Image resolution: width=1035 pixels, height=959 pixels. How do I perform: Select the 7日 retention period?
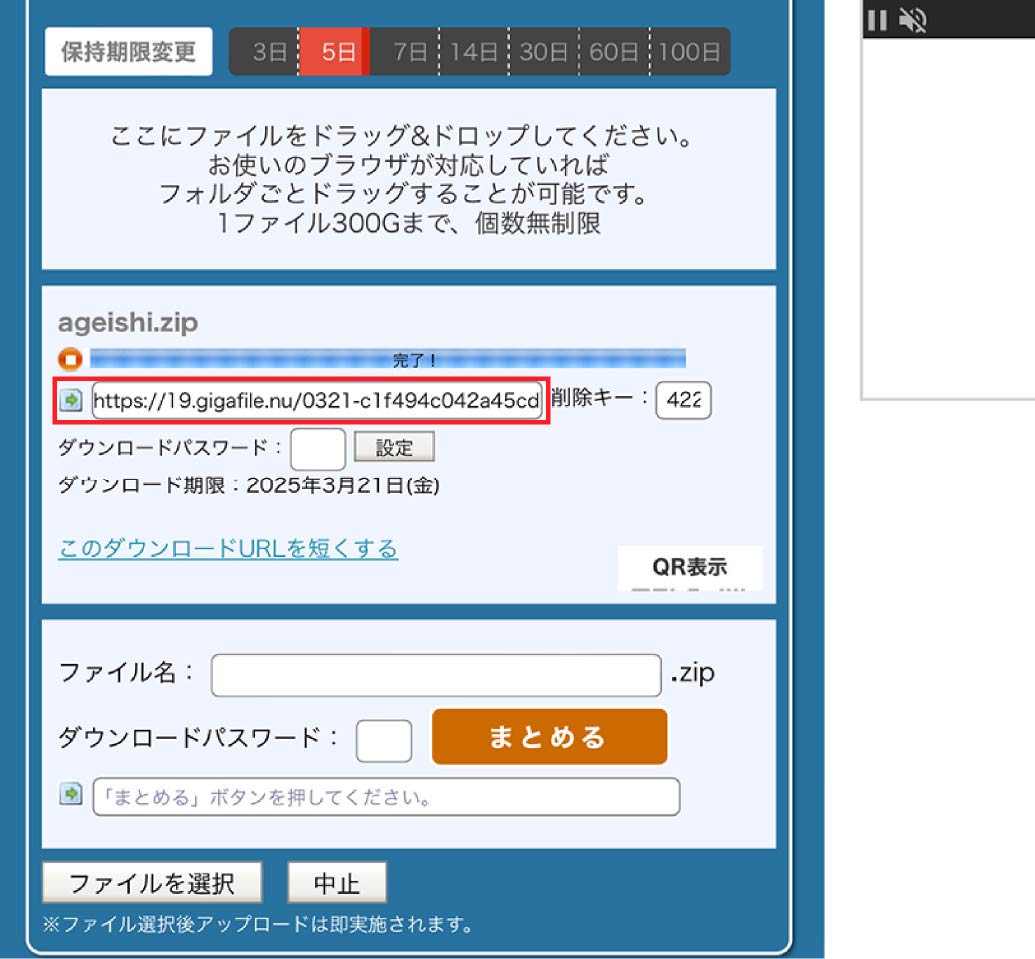(x=410, y=52)
